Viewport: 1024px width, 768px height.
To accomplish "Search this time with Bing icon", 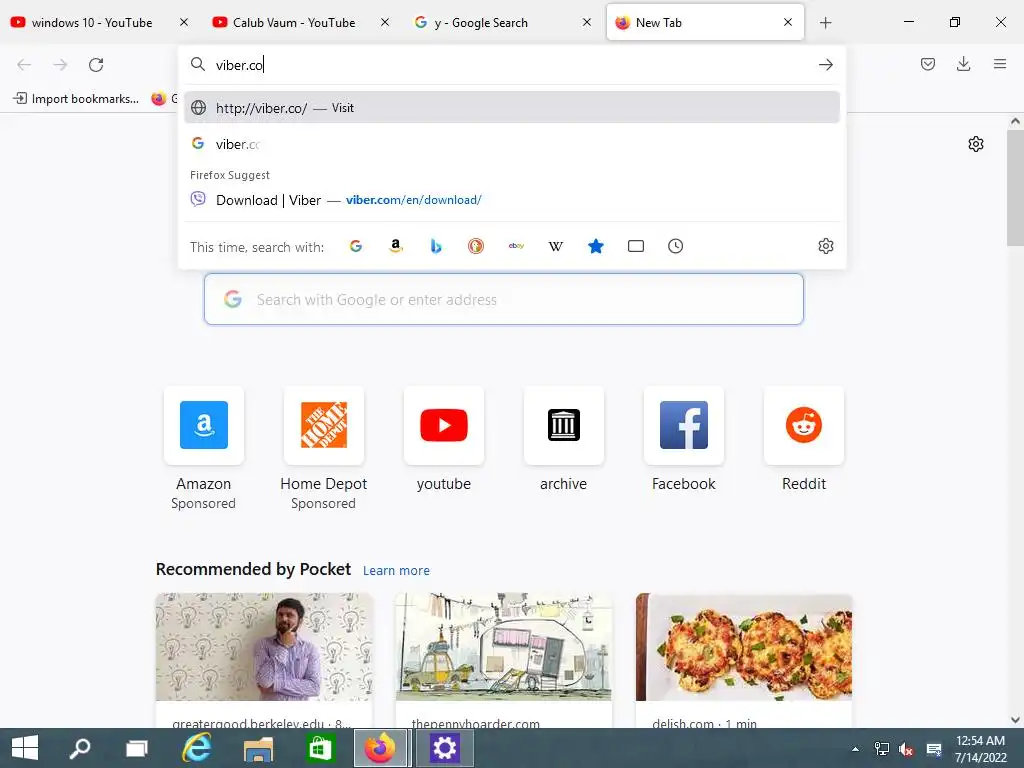I will pyautogui.click(x=436, y=246).
